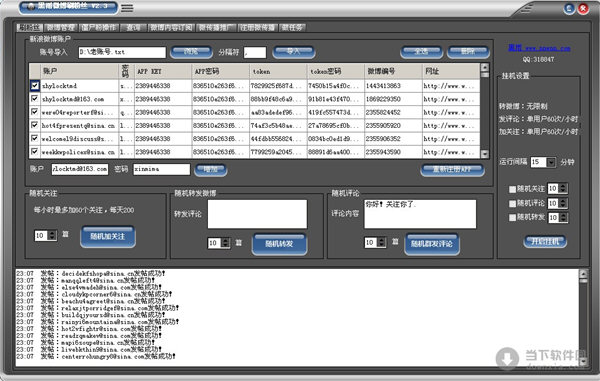Enable the 随机转发 checkbox in 挂机设置

512,218
